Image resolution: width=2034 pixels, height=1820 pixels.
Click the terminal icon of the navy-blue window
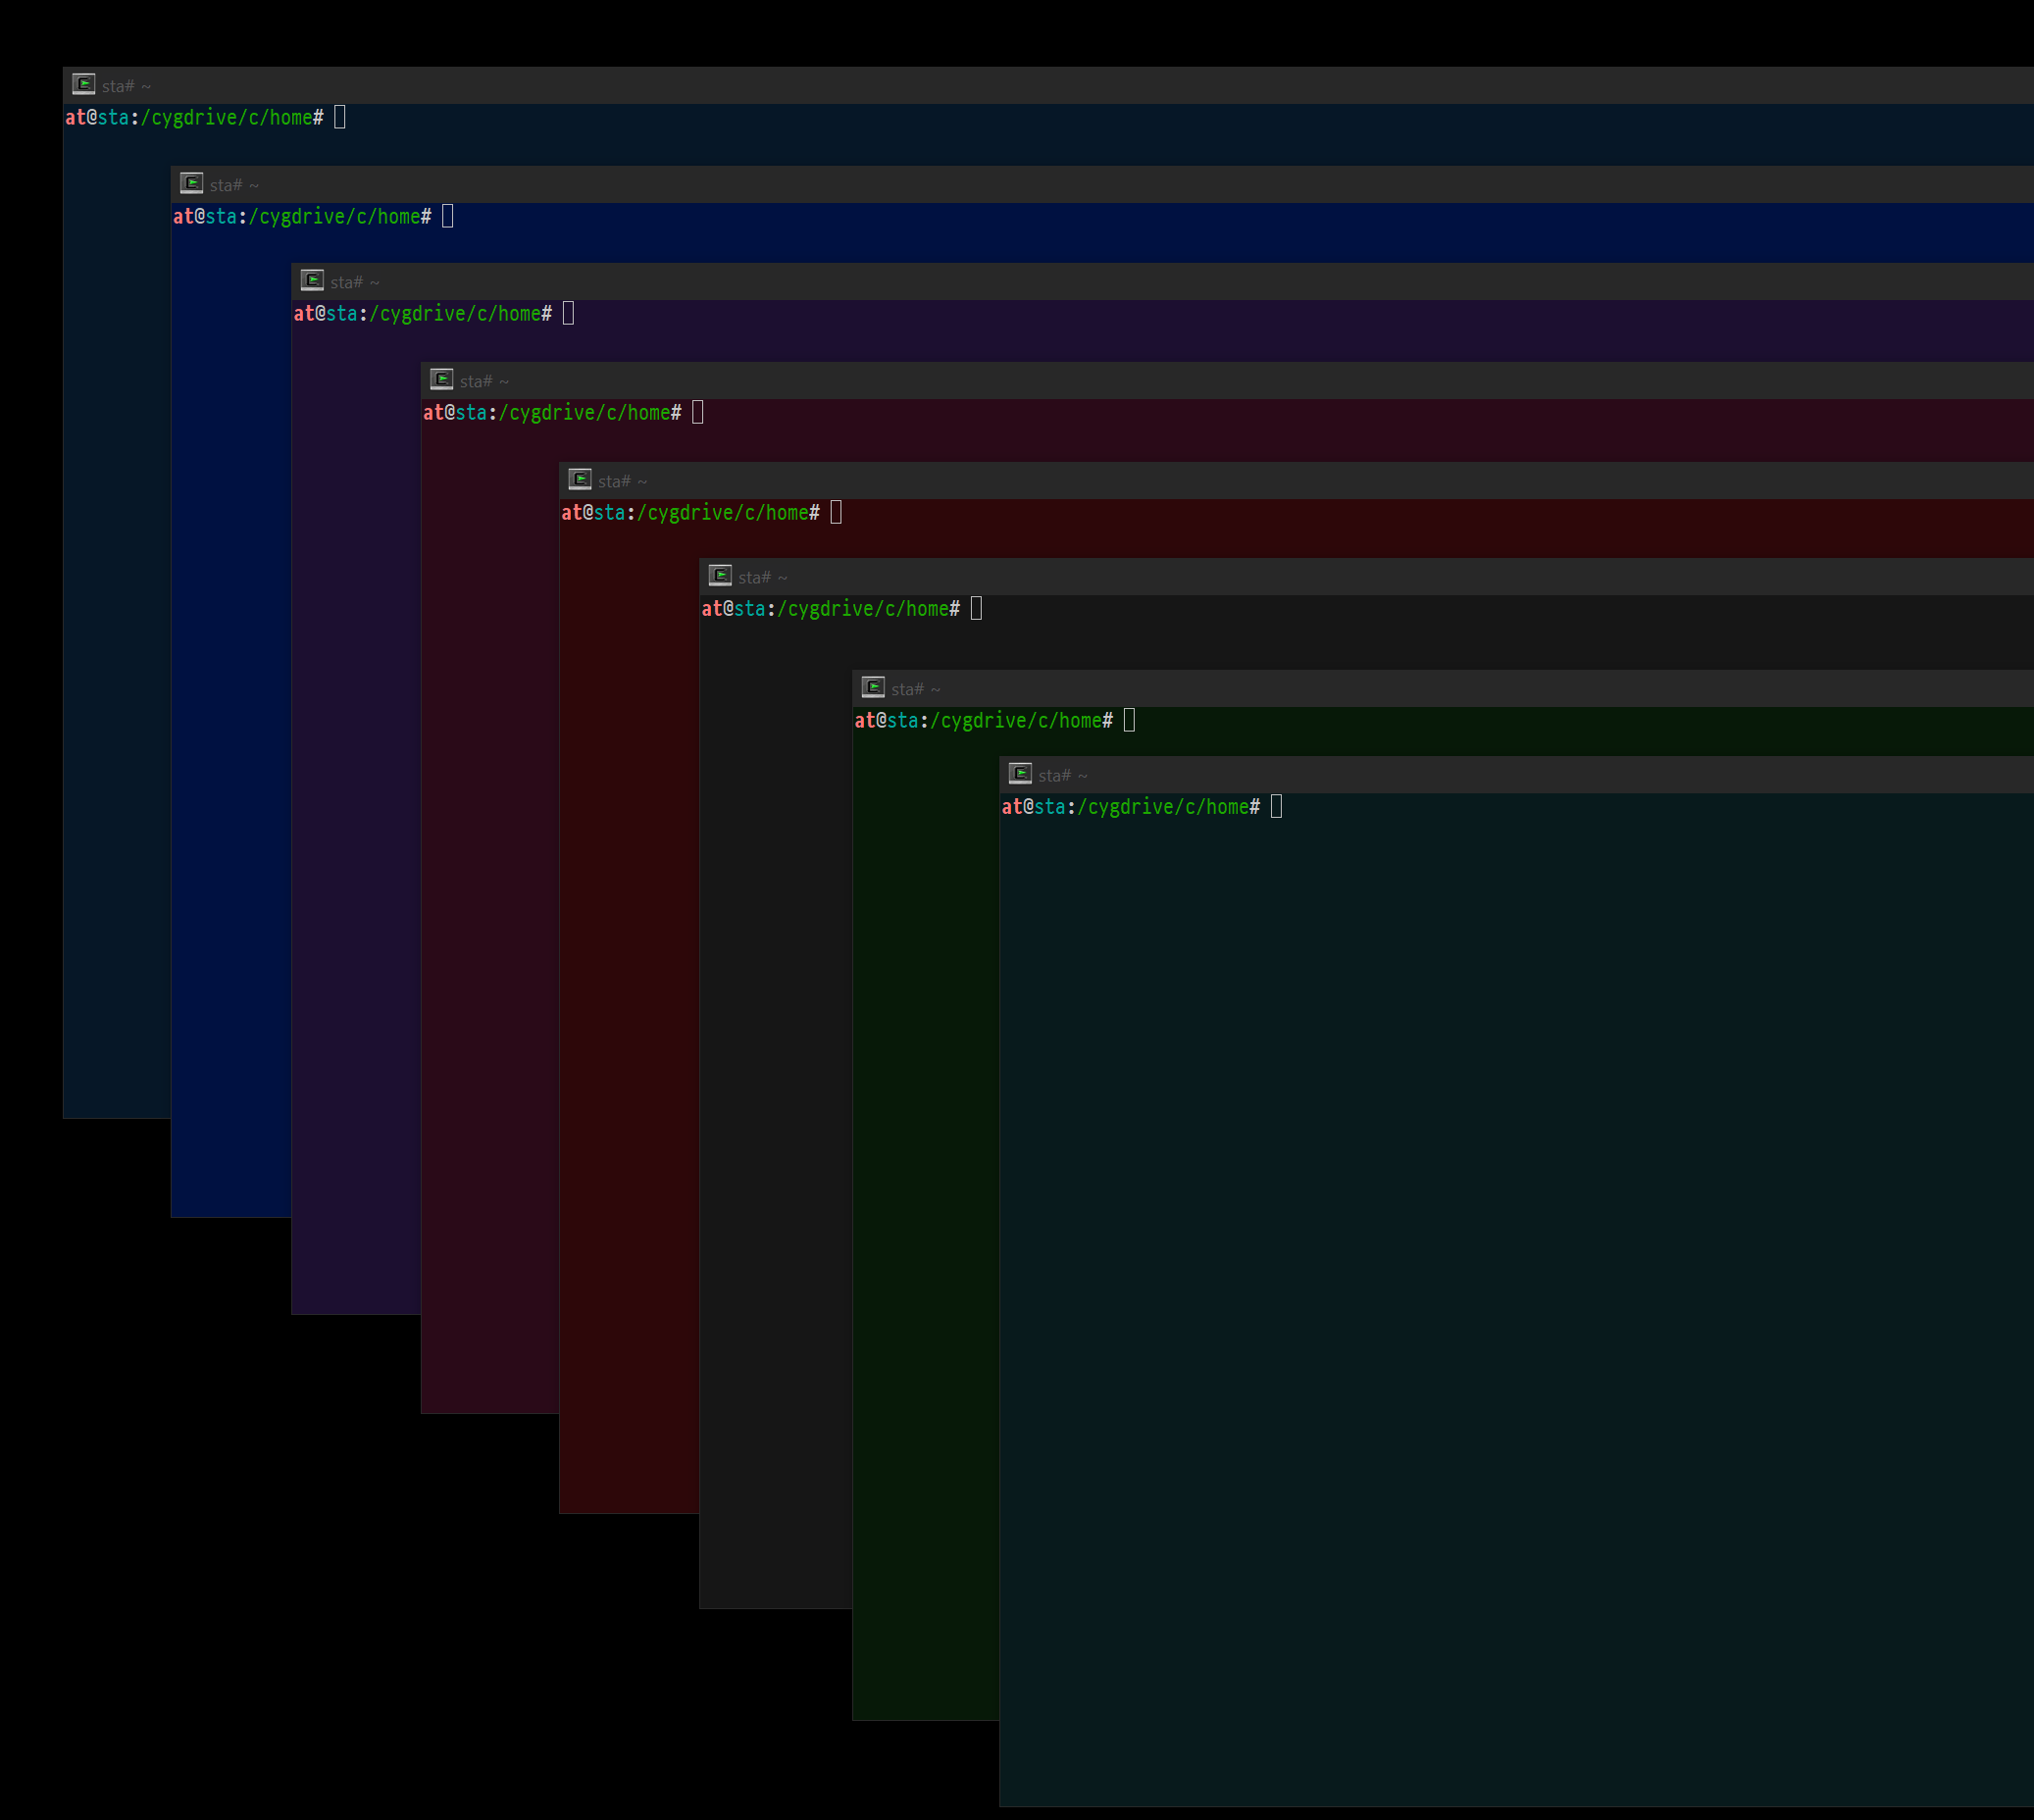(191, 183)
